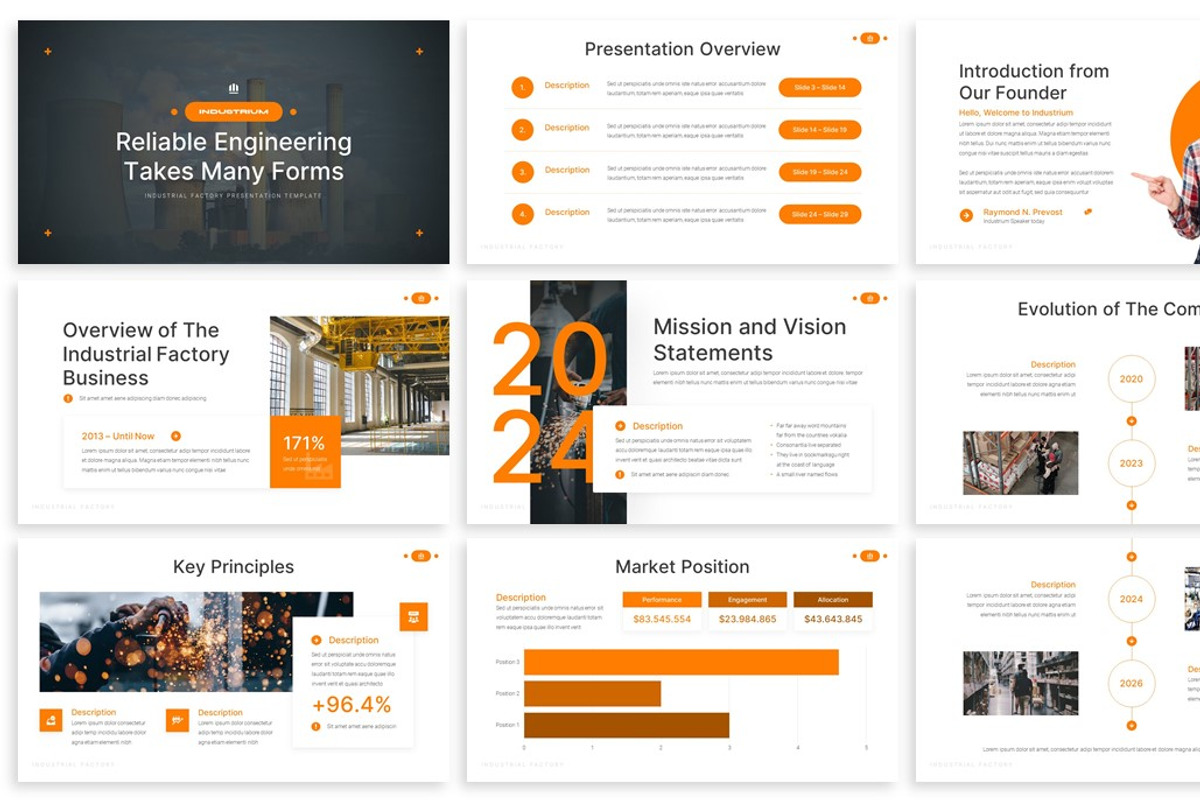
Task: Click the orange 171% box
Action: click(305, 452)
